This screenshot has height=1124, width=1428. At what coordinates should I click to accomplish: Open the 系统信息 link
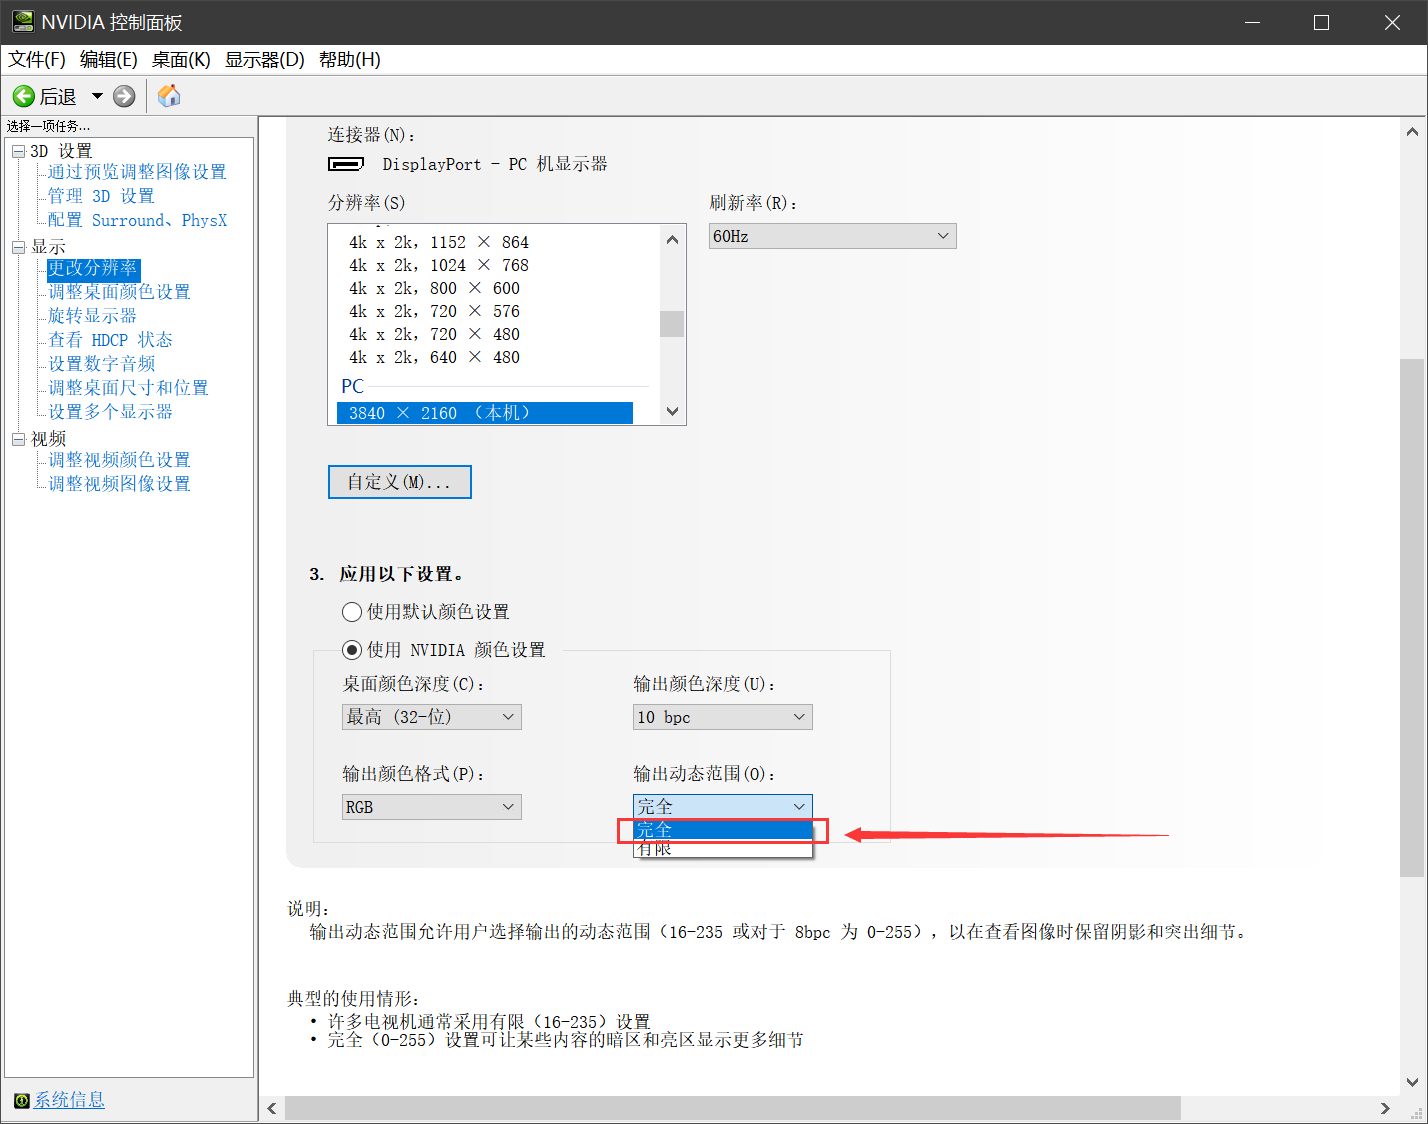(69, 1100)
